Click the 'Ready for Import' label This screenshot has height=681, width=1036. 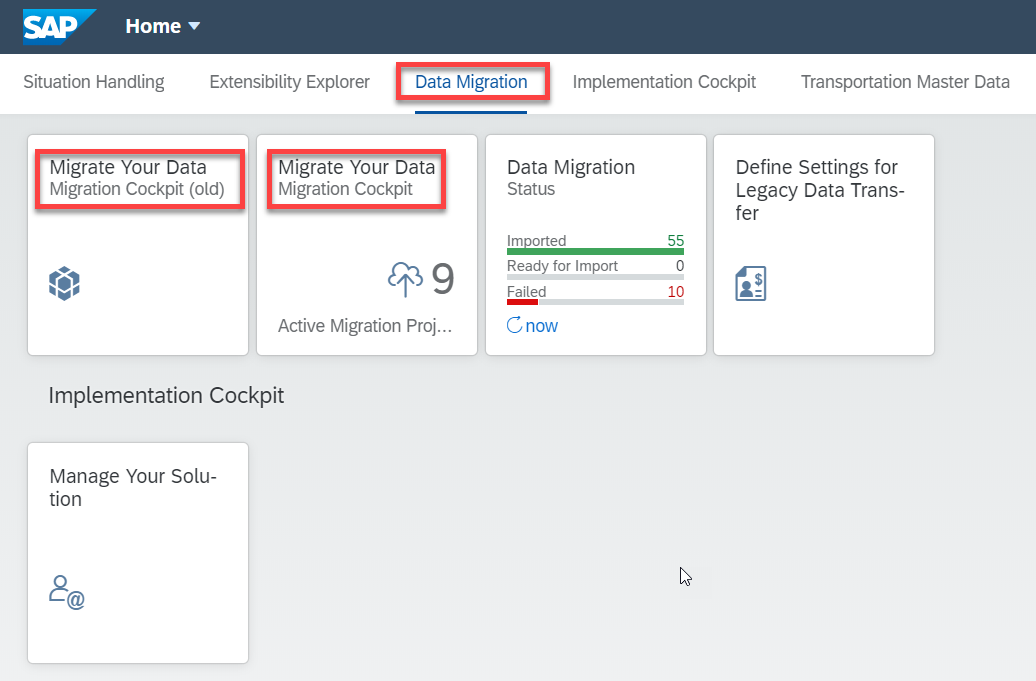(562, 266)
